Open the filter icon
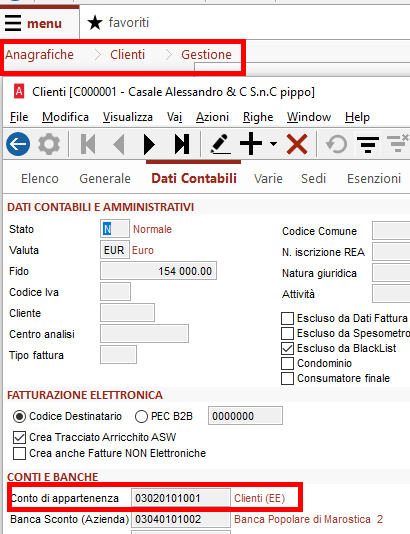The image size is (410, 534). [368, 145]
